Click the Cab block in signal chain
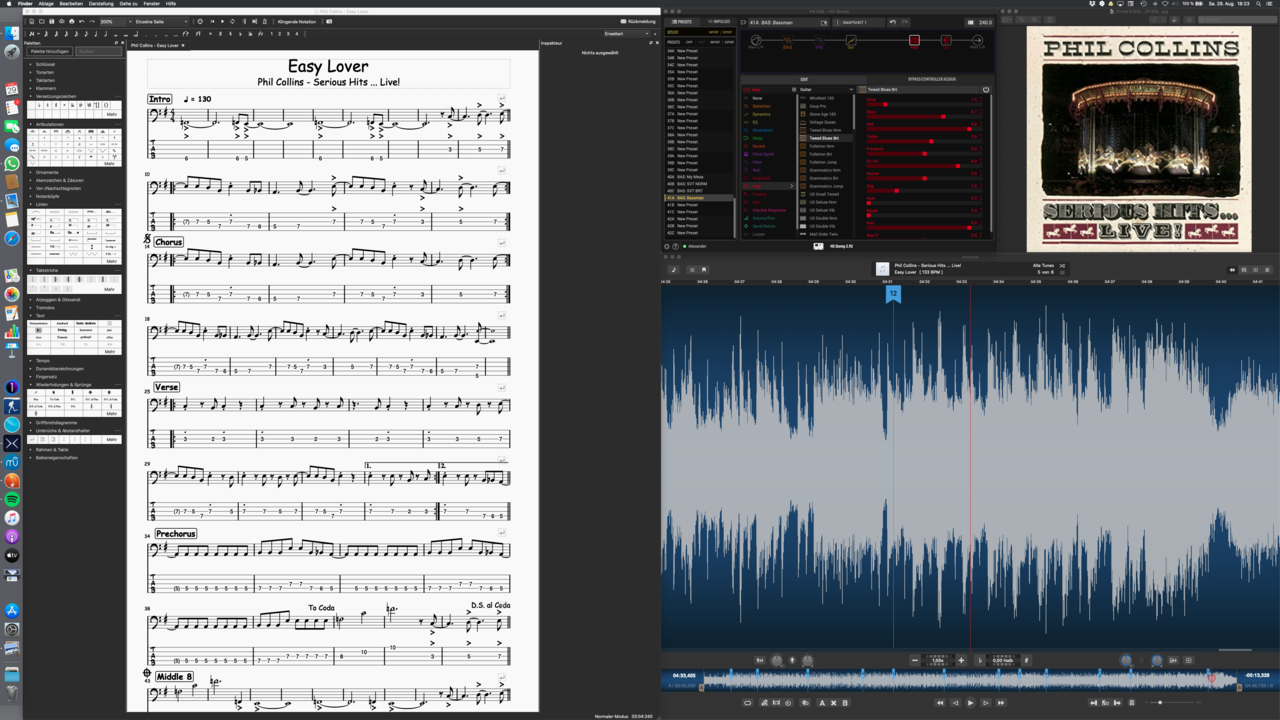 pos(946,41)
